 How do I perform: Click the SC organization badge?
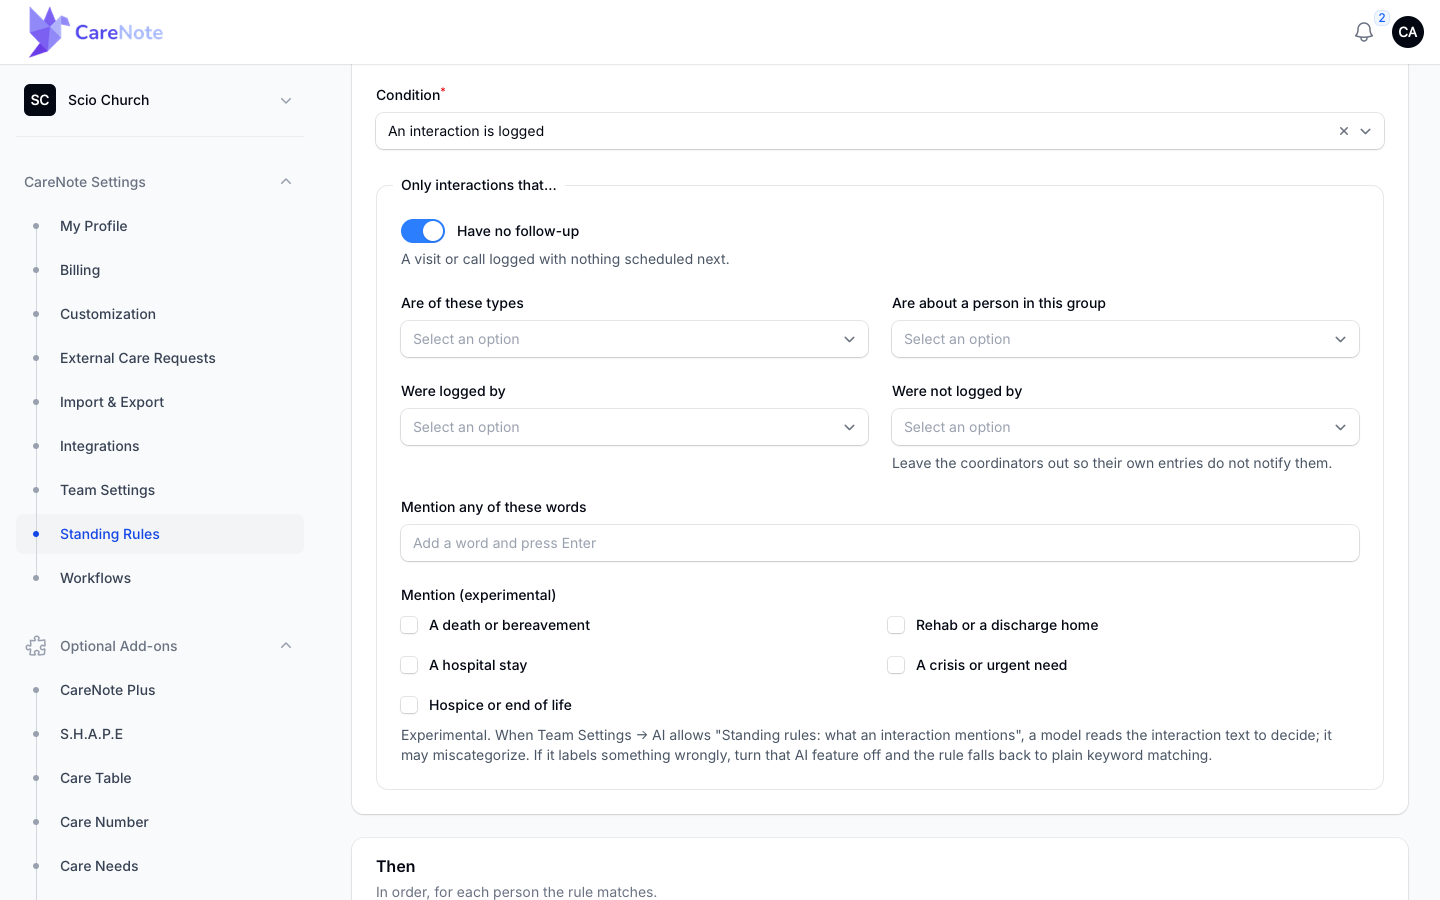[40, 100]
